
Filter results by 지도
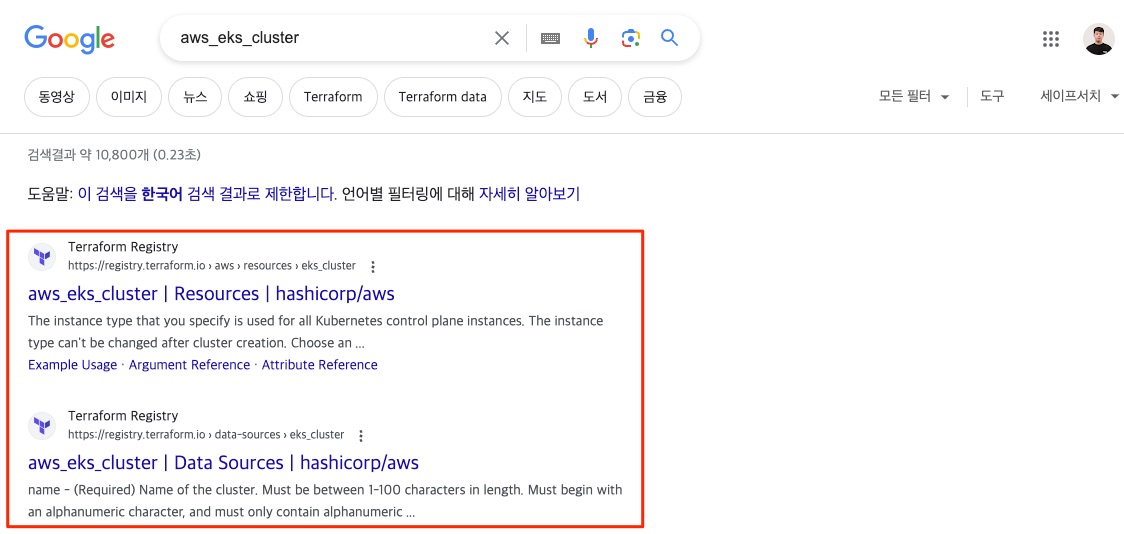tap(535, 97)
